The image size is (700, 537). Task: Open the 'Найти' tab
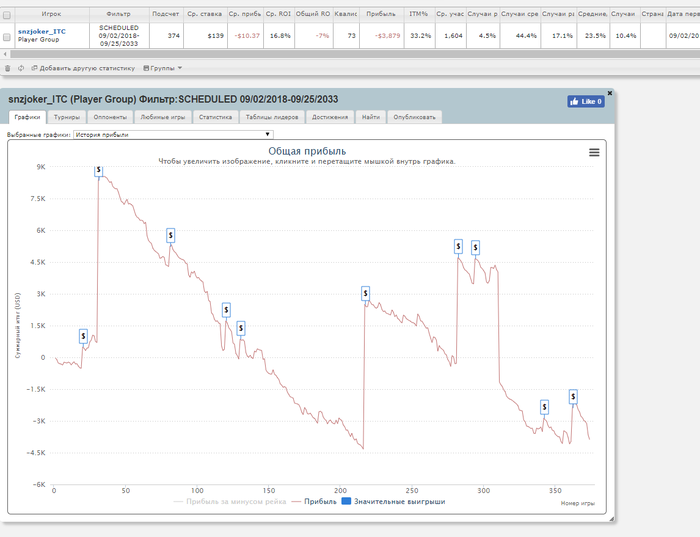(x=371, y=117)
